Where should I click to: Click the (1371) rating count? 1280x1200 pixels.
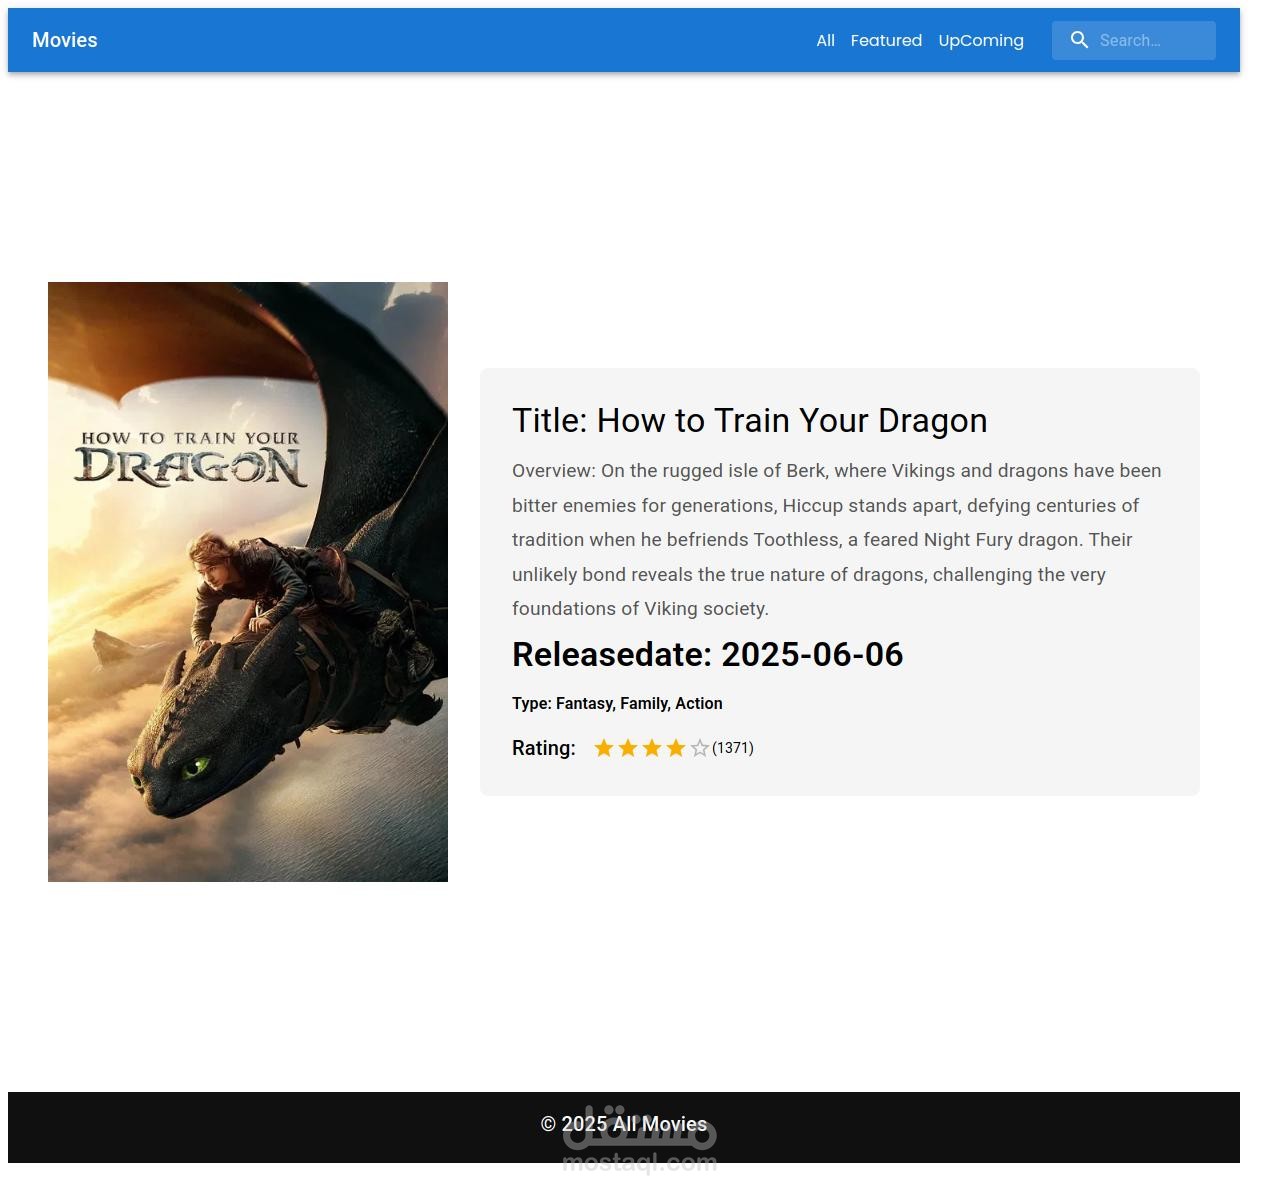[733, 748]
